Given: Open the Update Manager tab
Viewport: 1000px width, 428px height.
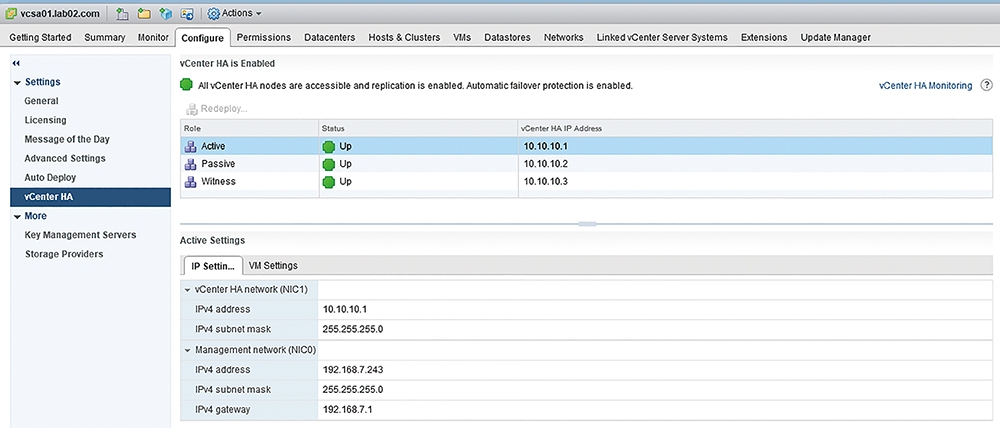Looking at the screenshot, I should tap(835, 38).
